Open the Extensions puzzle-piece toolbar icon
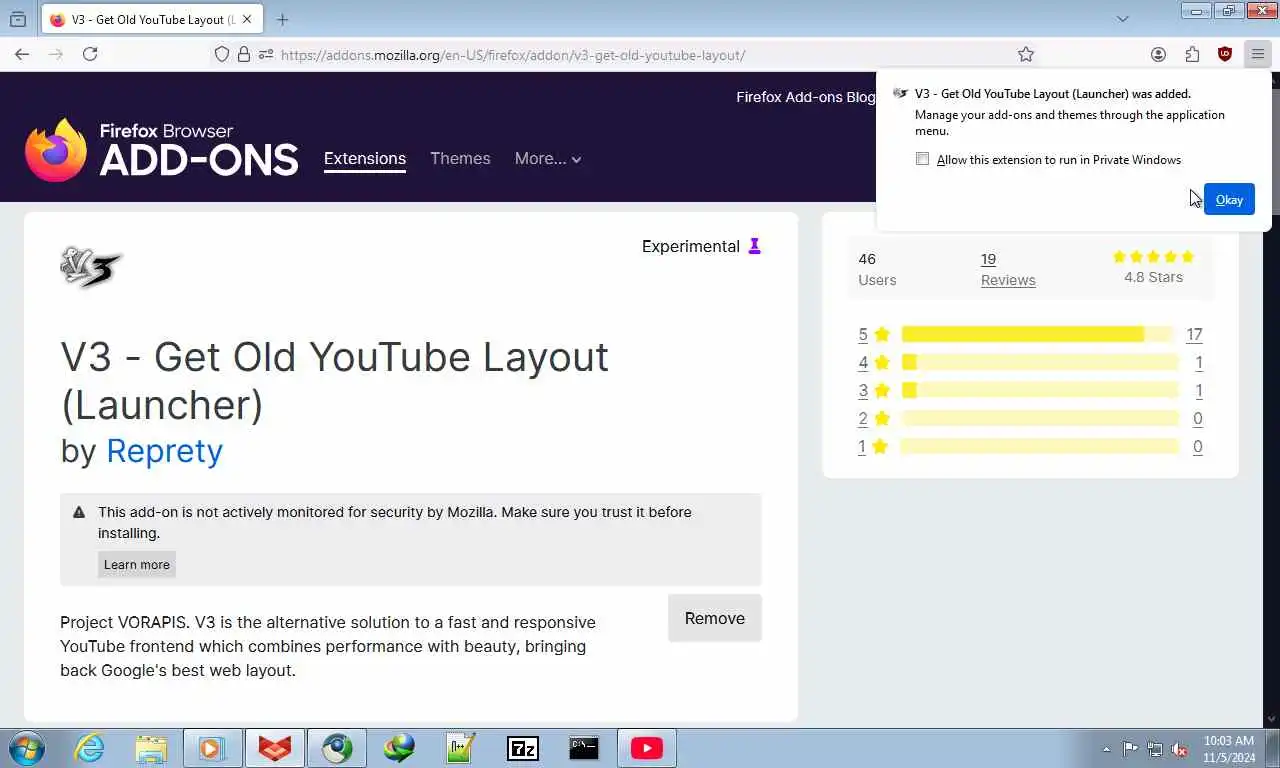The image size is (1280, 768). [x=1192, y=55]
